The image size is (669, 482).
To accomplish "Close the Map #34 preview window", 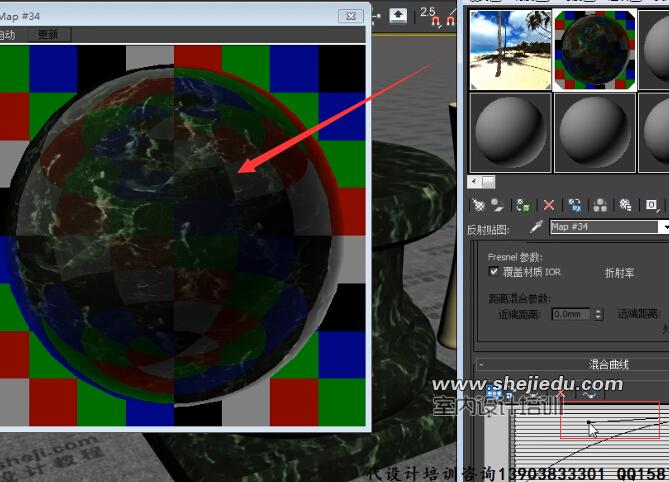I will coord(351,16).
